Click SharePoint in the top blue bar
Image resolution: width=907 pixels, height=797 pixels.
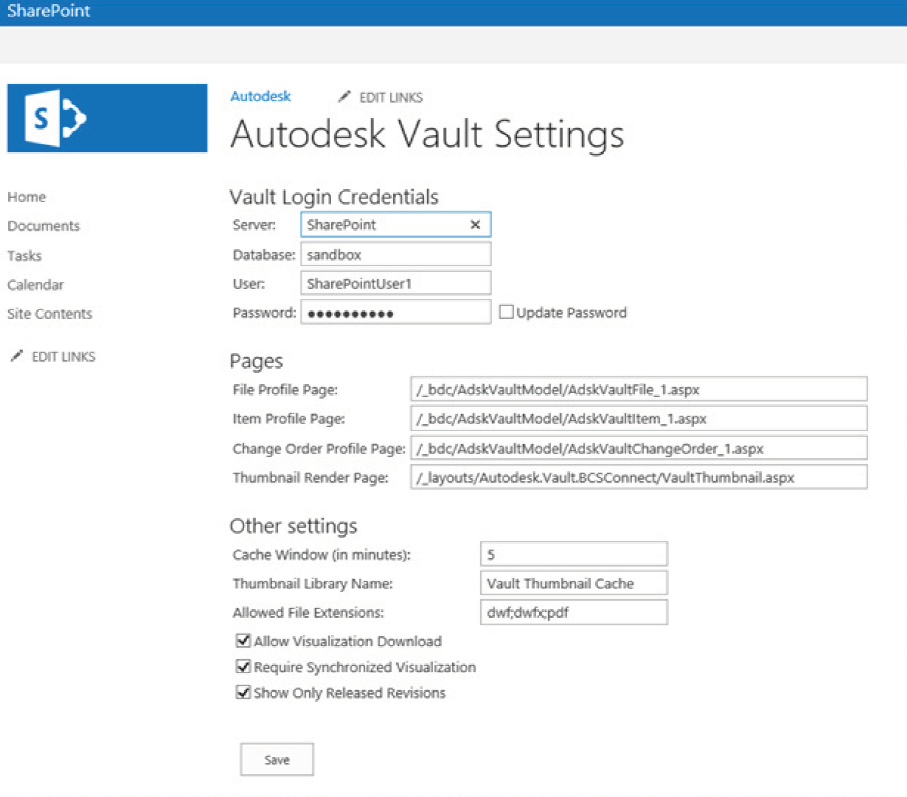[48, 12]
